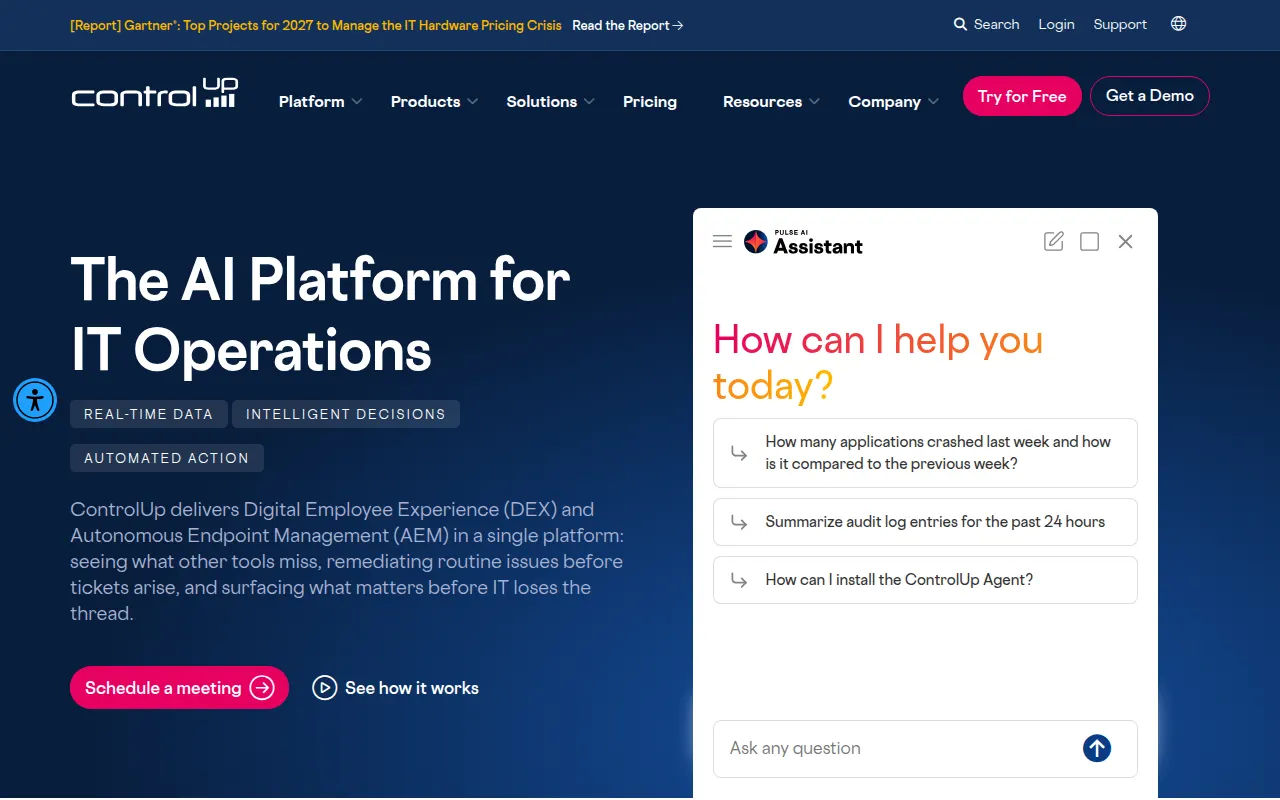Send the question with the up arrow
Viewport: 1280px width, 800px height.
coord(1097,748)
